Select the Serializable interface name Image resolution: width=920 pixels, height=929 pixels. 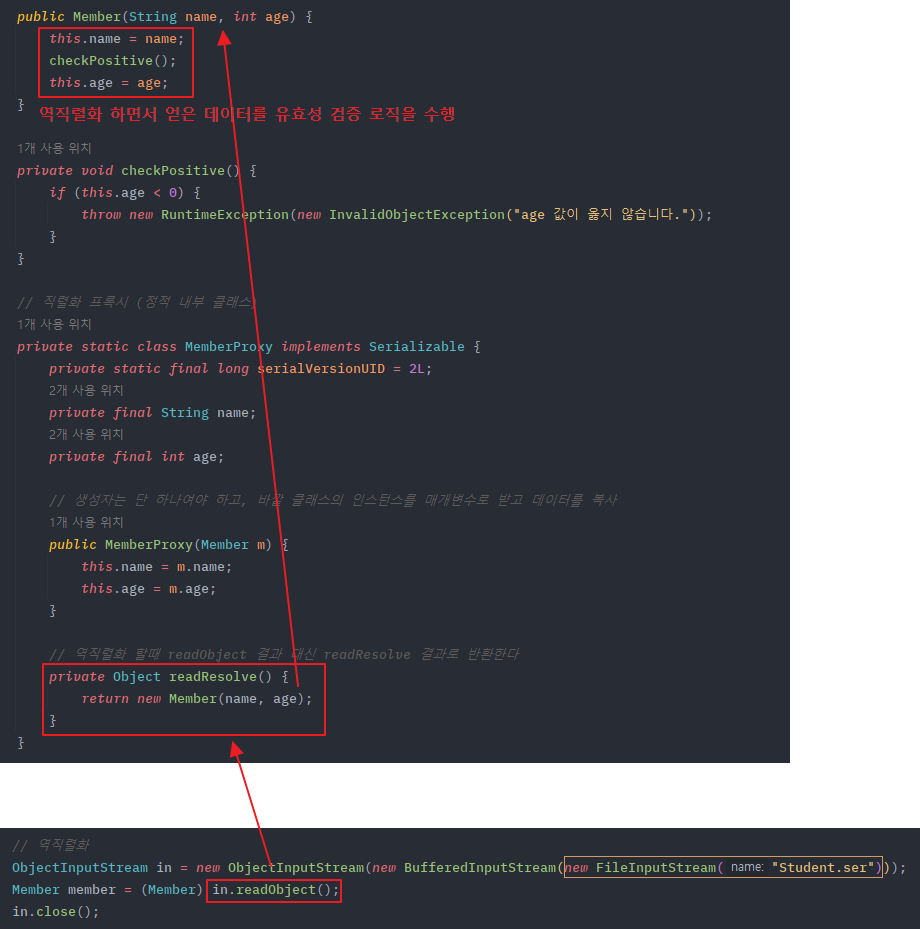pos(416,346)
